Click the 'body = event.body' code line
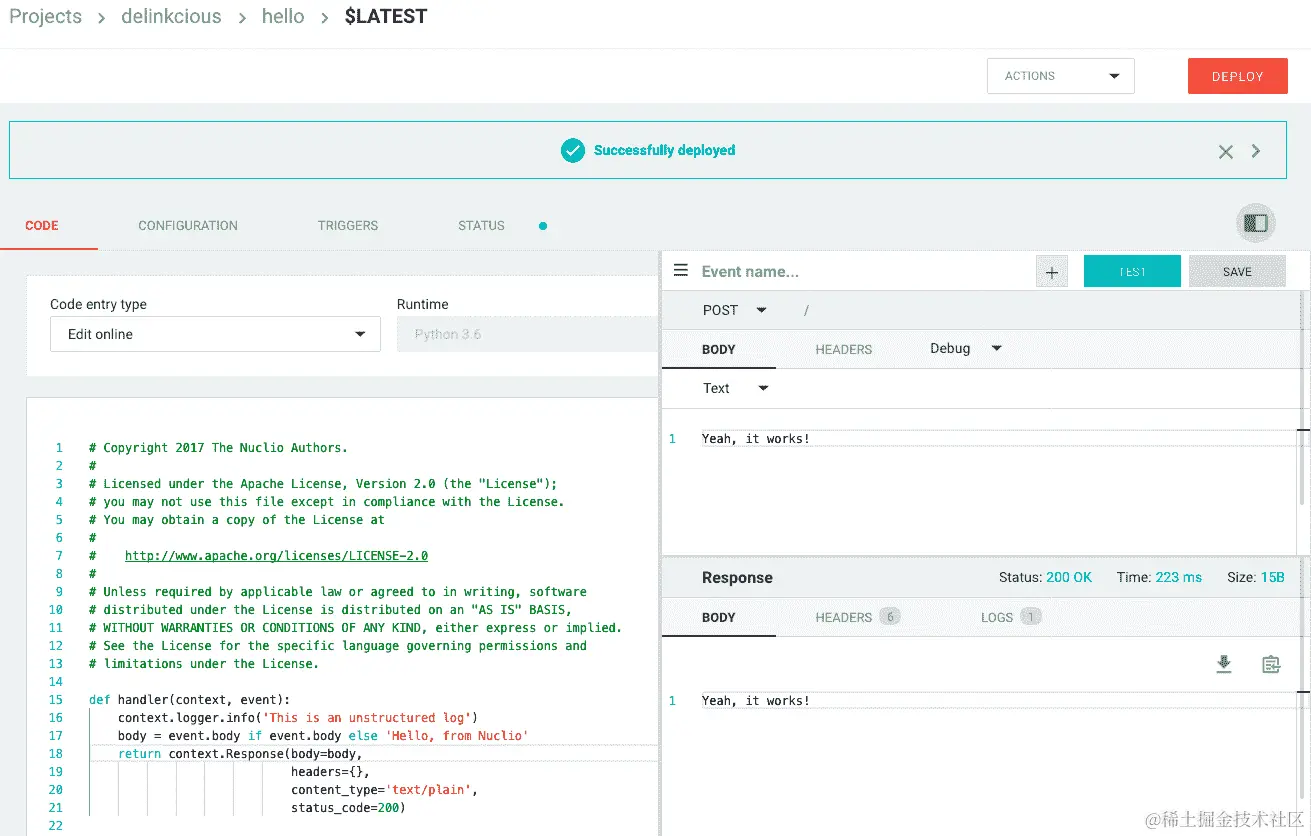1311x836 pixels. click(x=323, y=736)
